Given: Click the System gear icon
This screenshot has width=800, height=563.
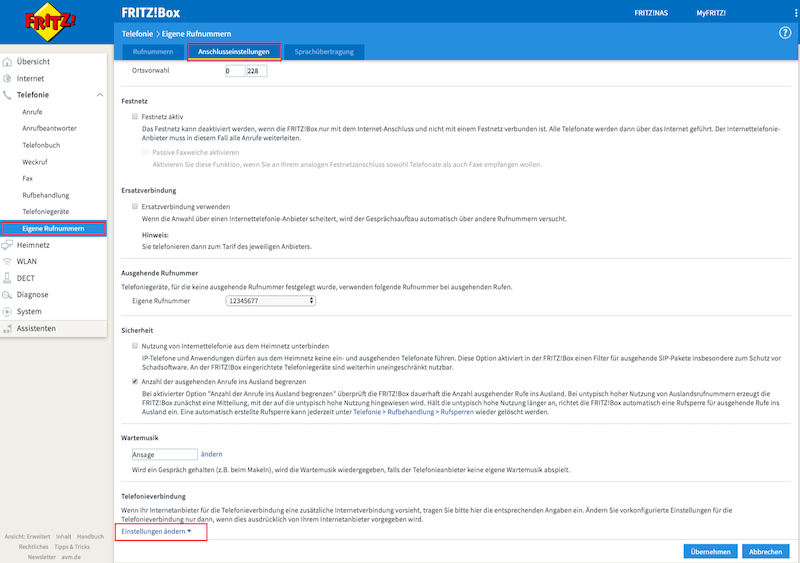Looking at the screenshot, I should [x=7, y=311].
